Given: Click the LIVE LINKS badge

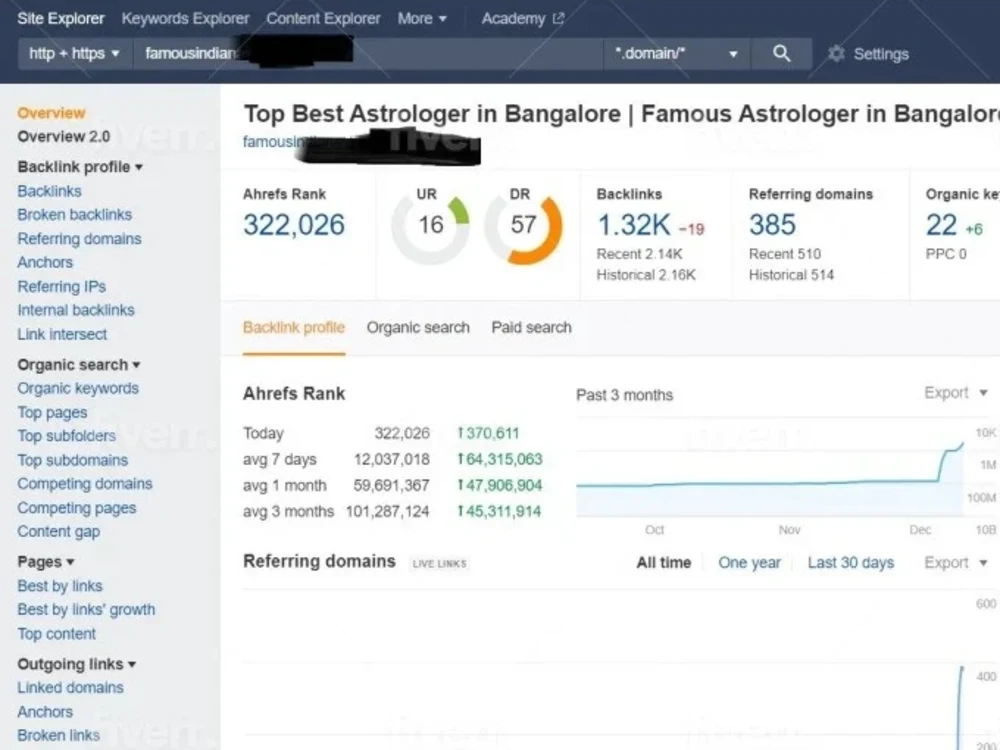Looking at the screenshot, I should 439,564.
